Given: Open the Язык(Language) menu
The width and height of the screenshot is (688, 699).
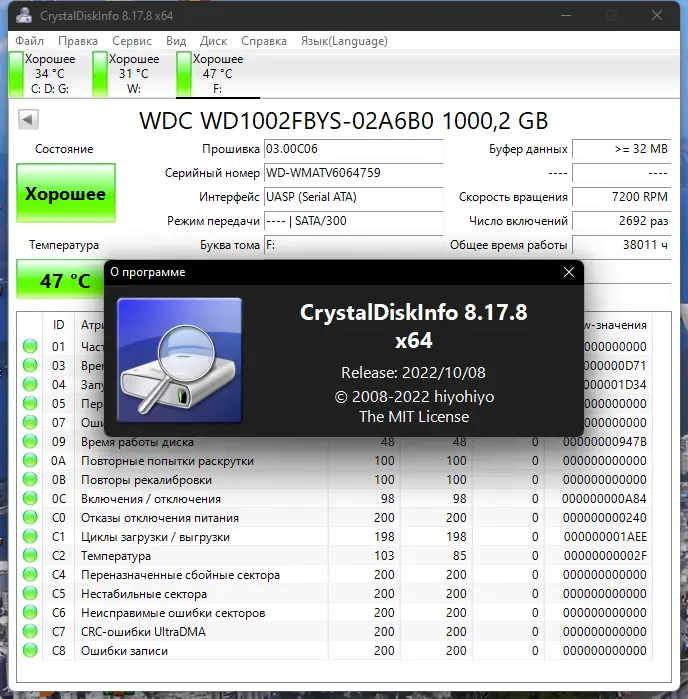Looking at the screenshot, I should (344, 41).
